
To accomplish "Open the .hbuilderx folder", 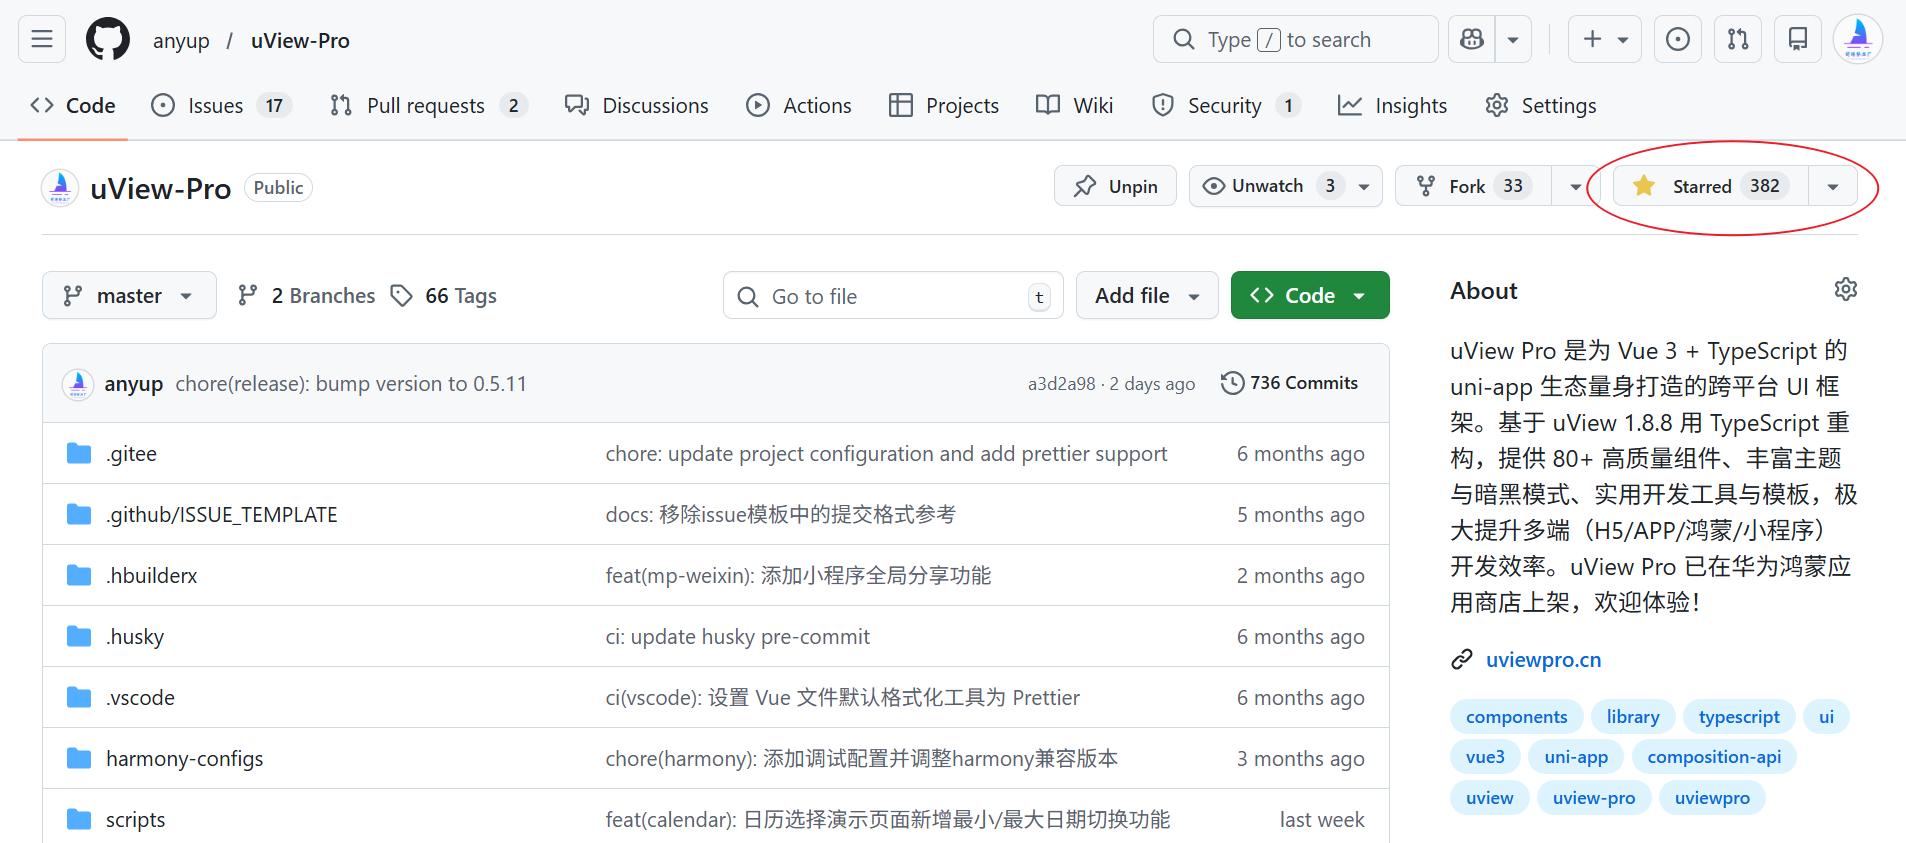I will (152, 576).
